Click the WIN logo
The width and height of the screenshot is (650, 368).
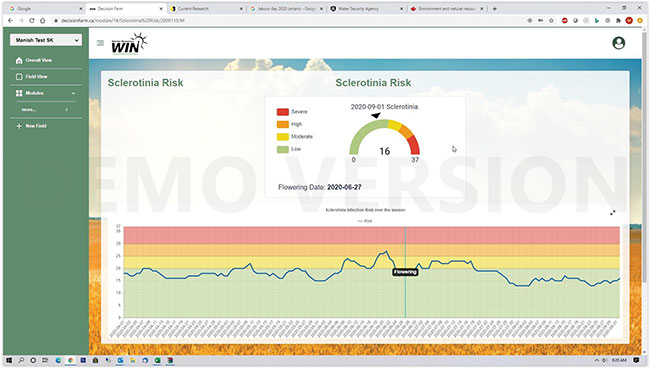(x=129, y=43)
